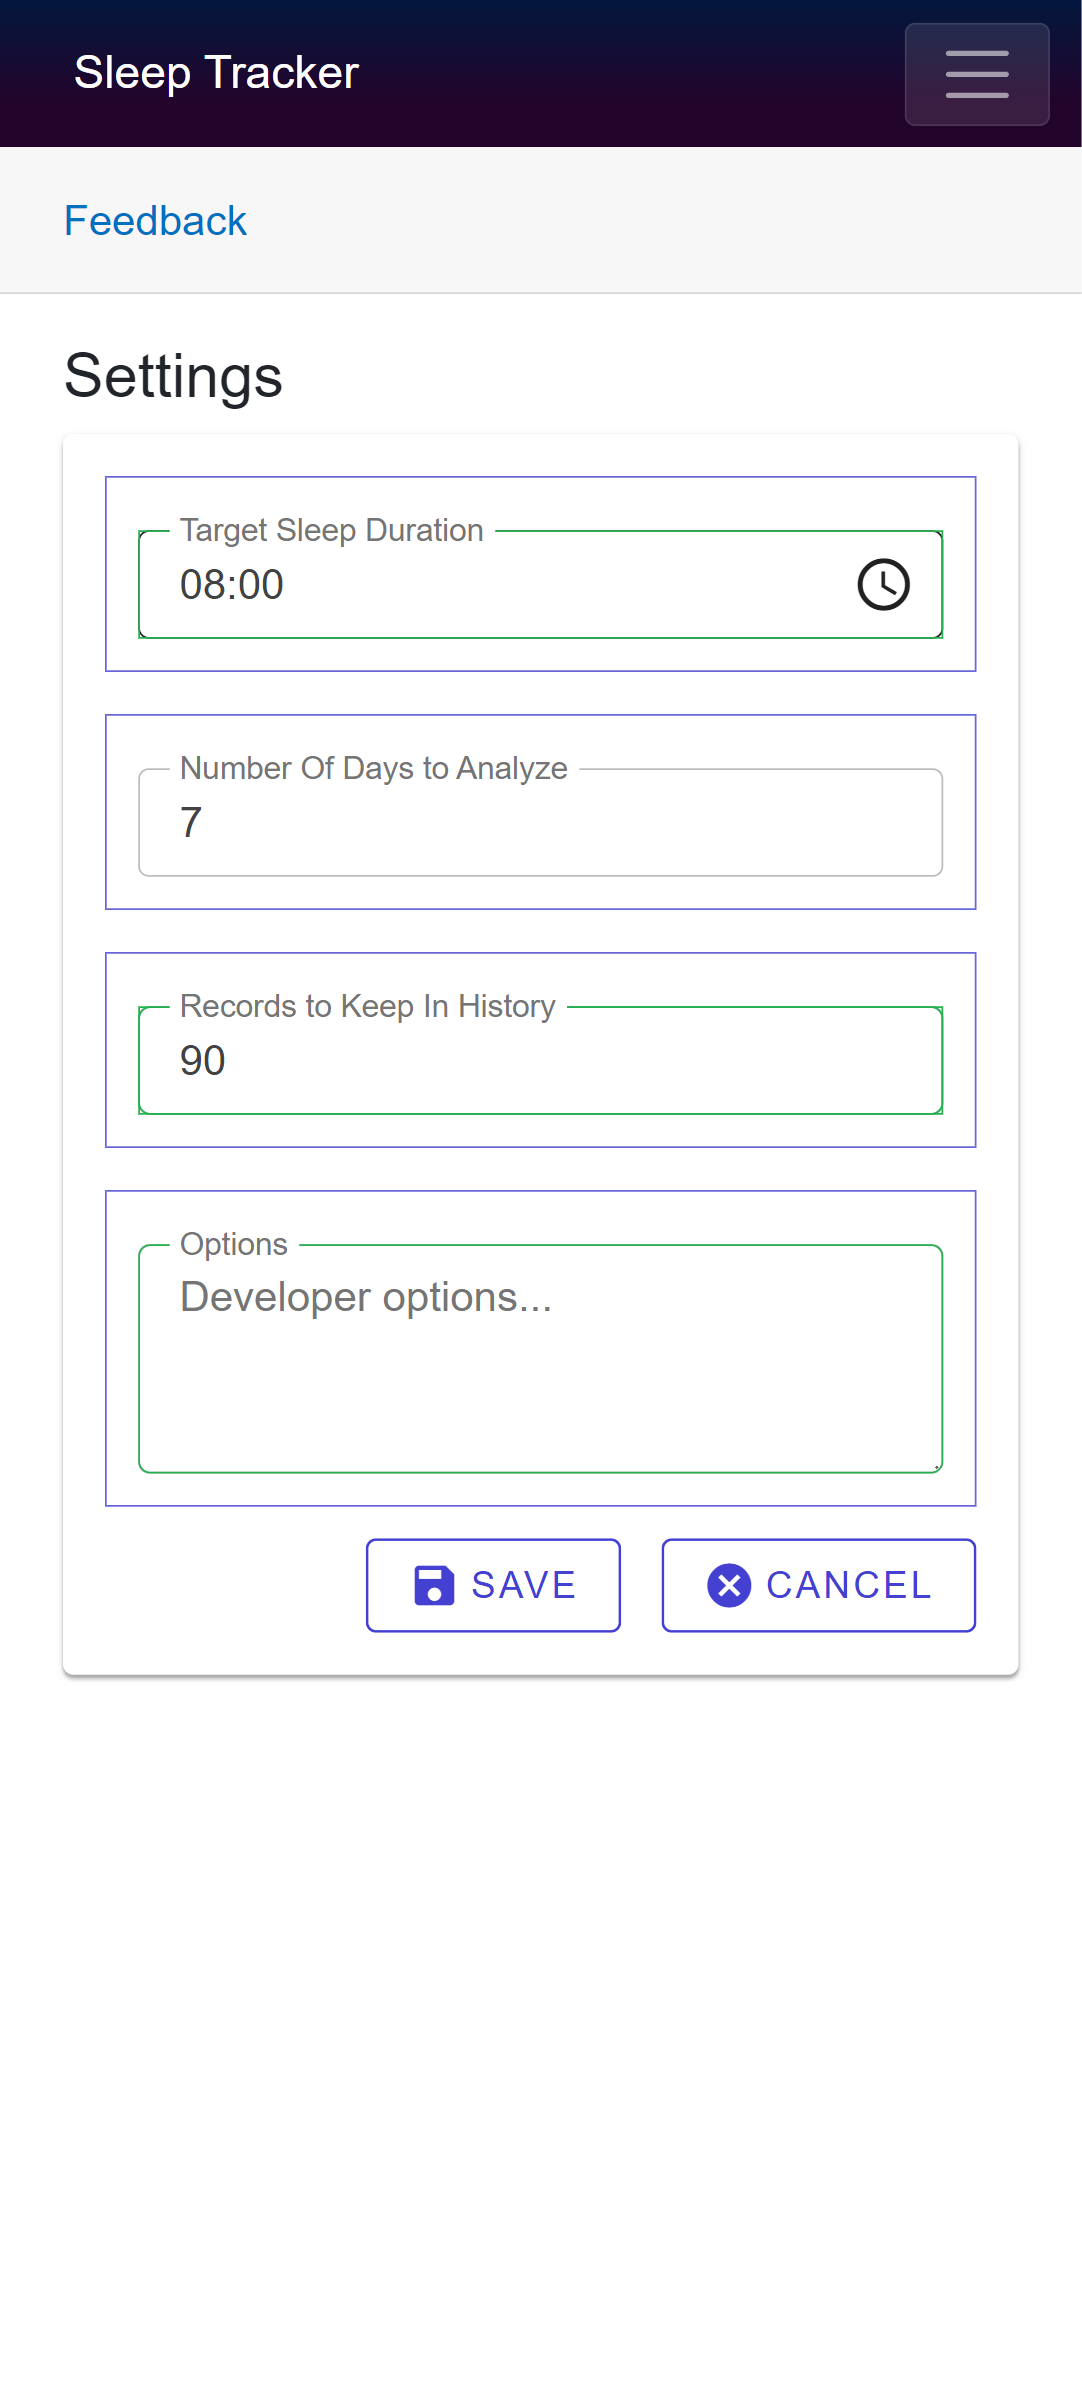Select the 90 records value
This screenshot has height=2399, width=1082.
(x=203, y=1061)
